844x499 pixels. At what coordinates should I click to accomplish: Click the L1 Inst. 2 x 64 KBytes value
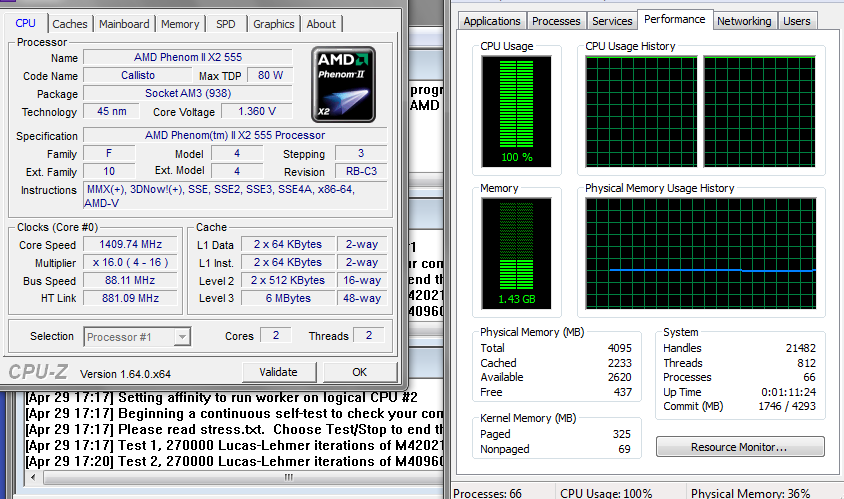click(288, 263)
